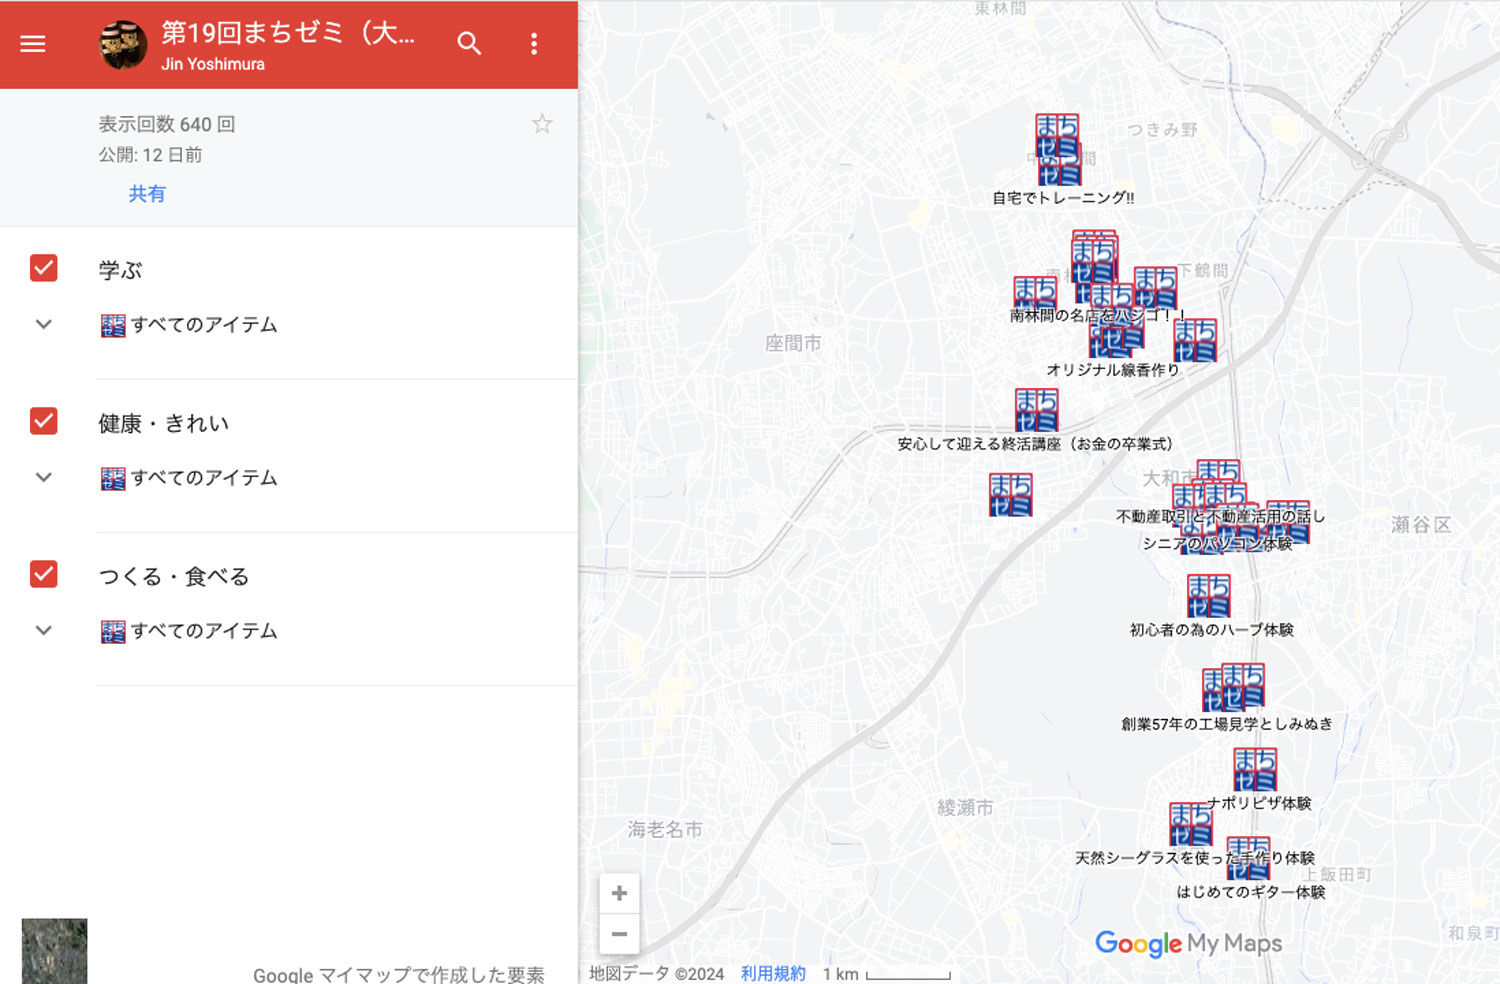This screenshot has width=1500, height=984.
Task: Uncheck the 学ぶ layer checkbox
Action: click(x=44, y=268)
